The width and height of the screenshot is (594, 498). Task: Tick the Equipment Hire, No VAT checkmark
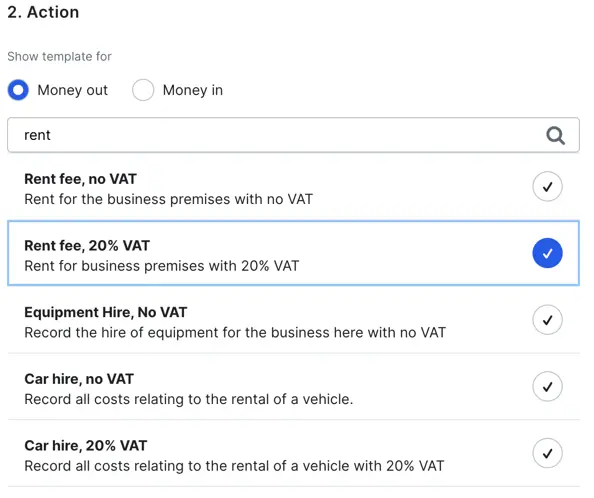coord(547,320)
